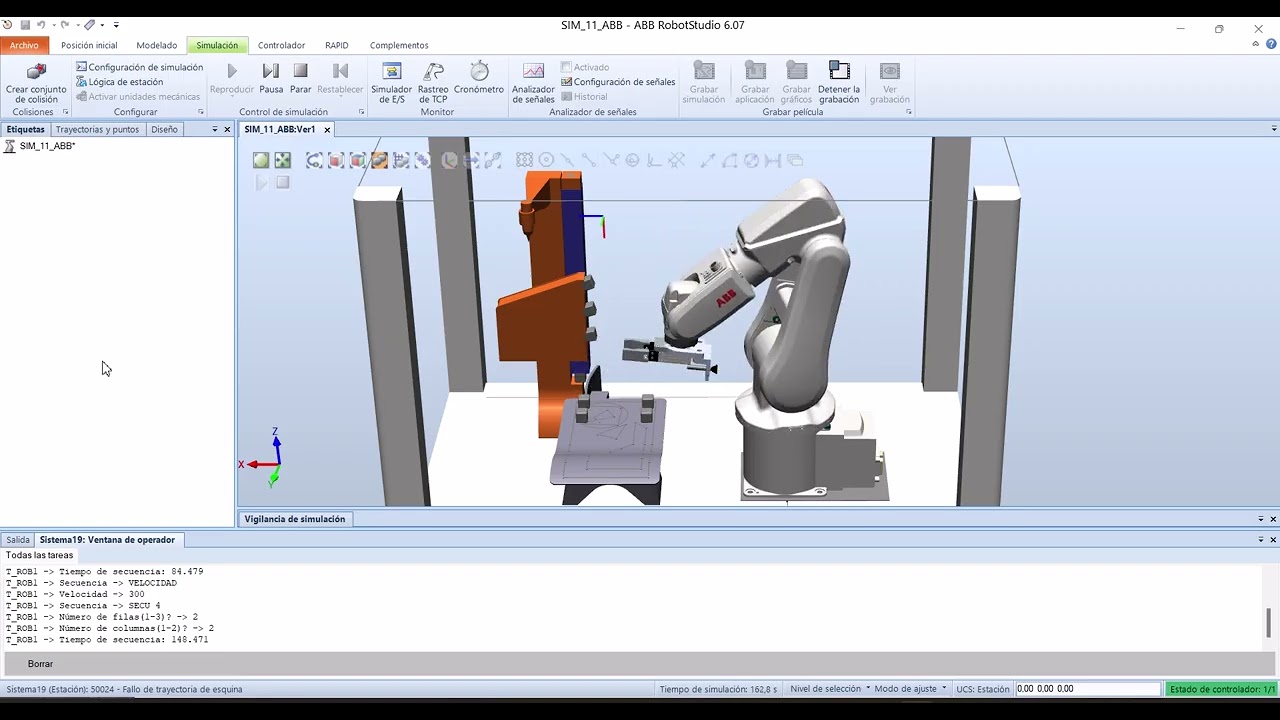The width and height of the screenshot is (1280, 720).
Task: Click log line Velocidad -> 300
Action: click(75, 594)
